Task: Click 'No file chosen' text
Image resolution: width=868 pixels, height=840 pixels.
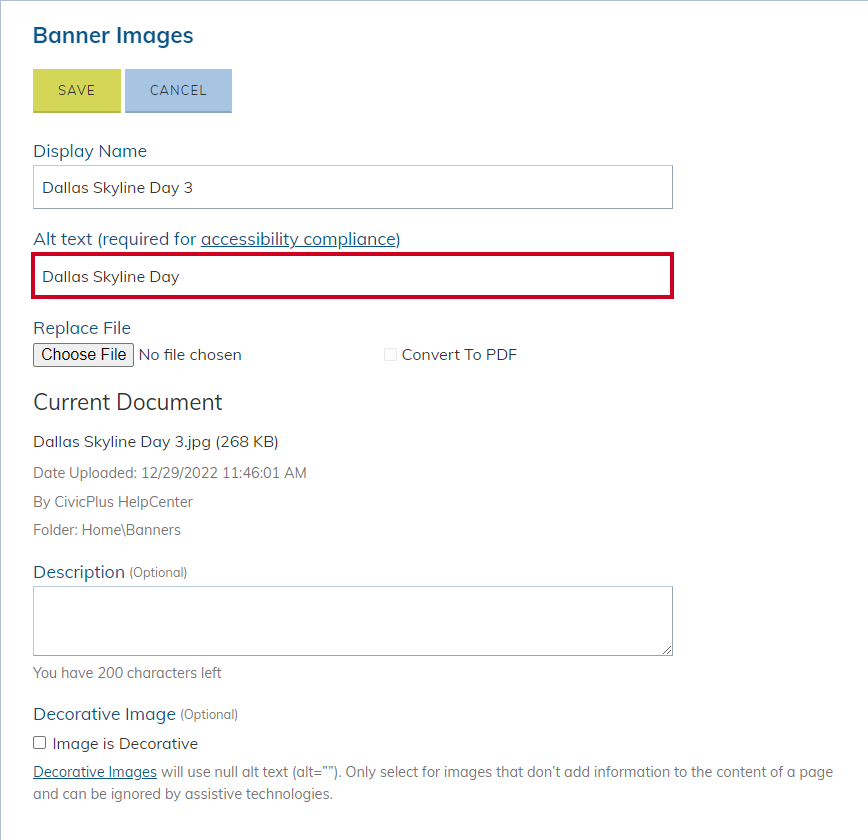Action: coord(190,355)
